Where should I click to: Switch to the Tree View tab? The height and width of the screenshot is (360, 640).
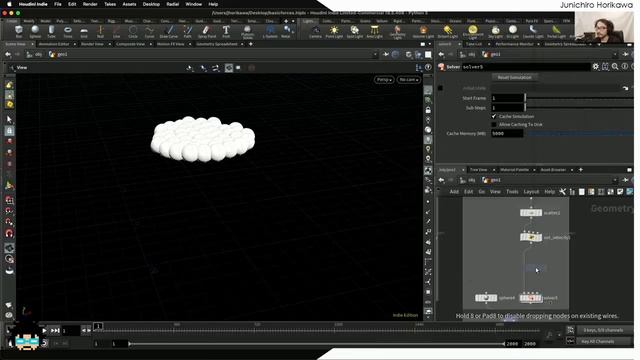coord(478,170)
